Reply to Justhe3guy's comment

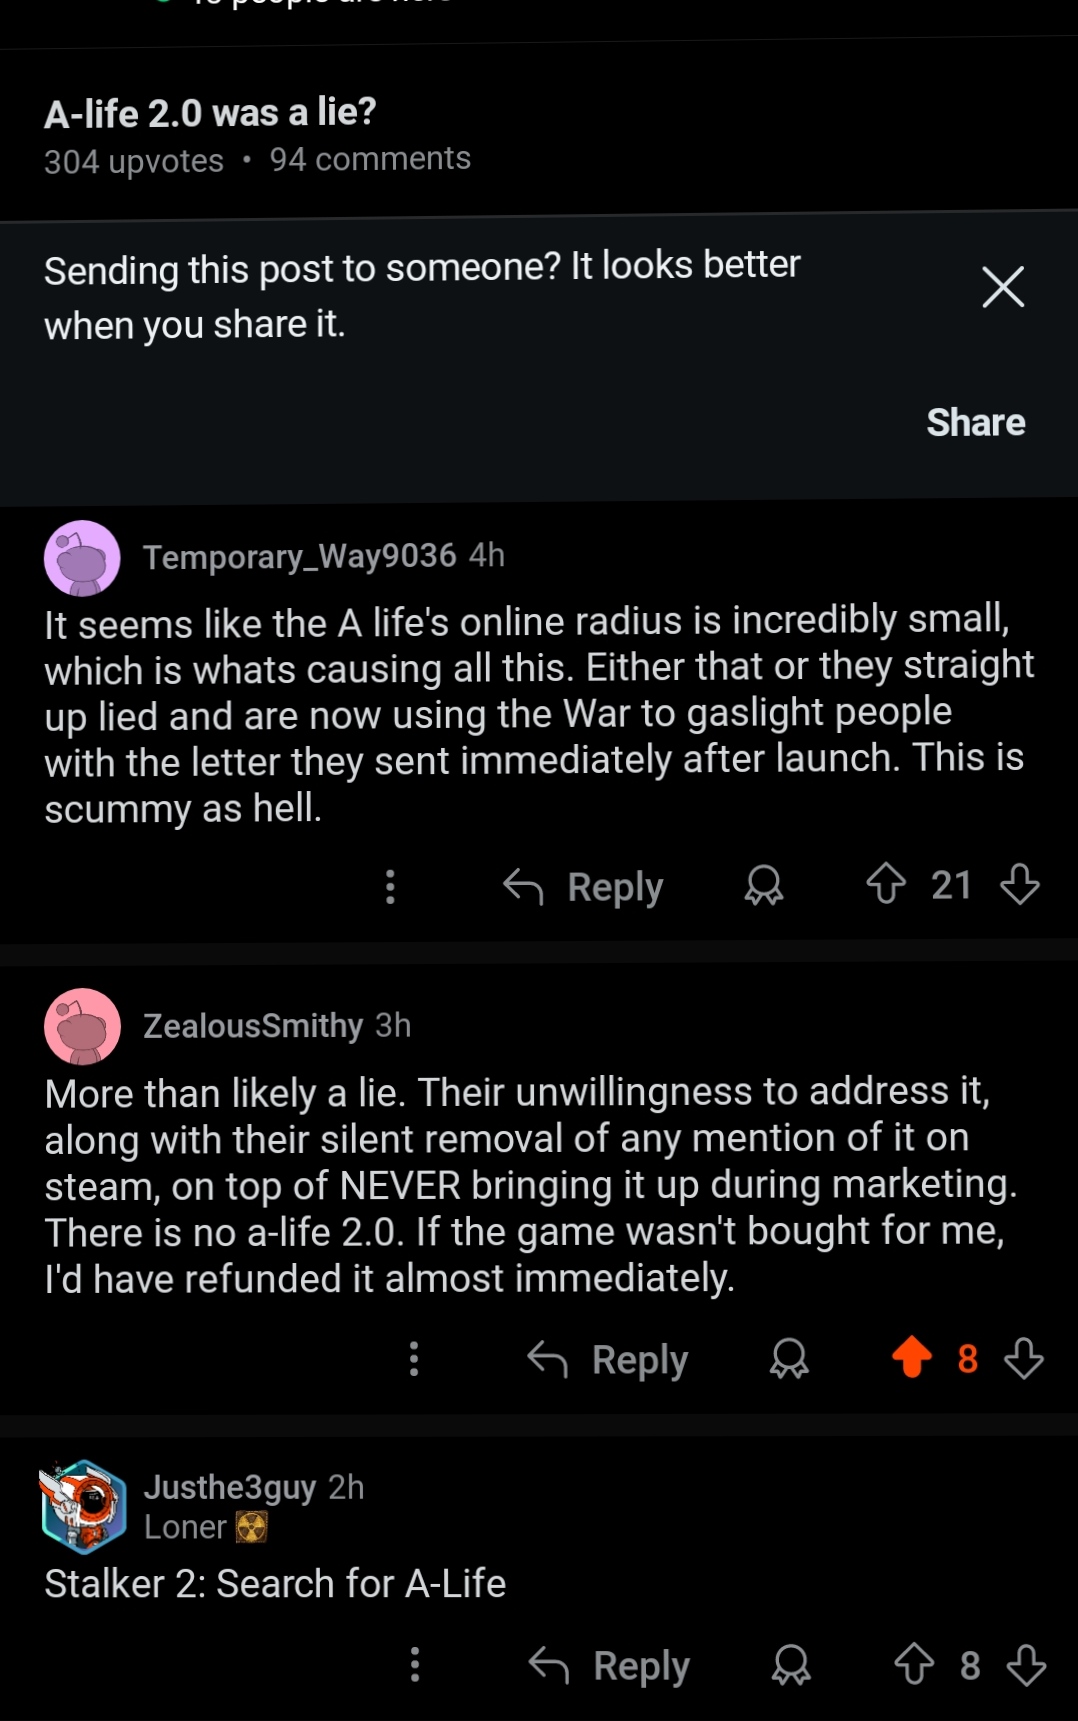click(x=610, y=1665)
